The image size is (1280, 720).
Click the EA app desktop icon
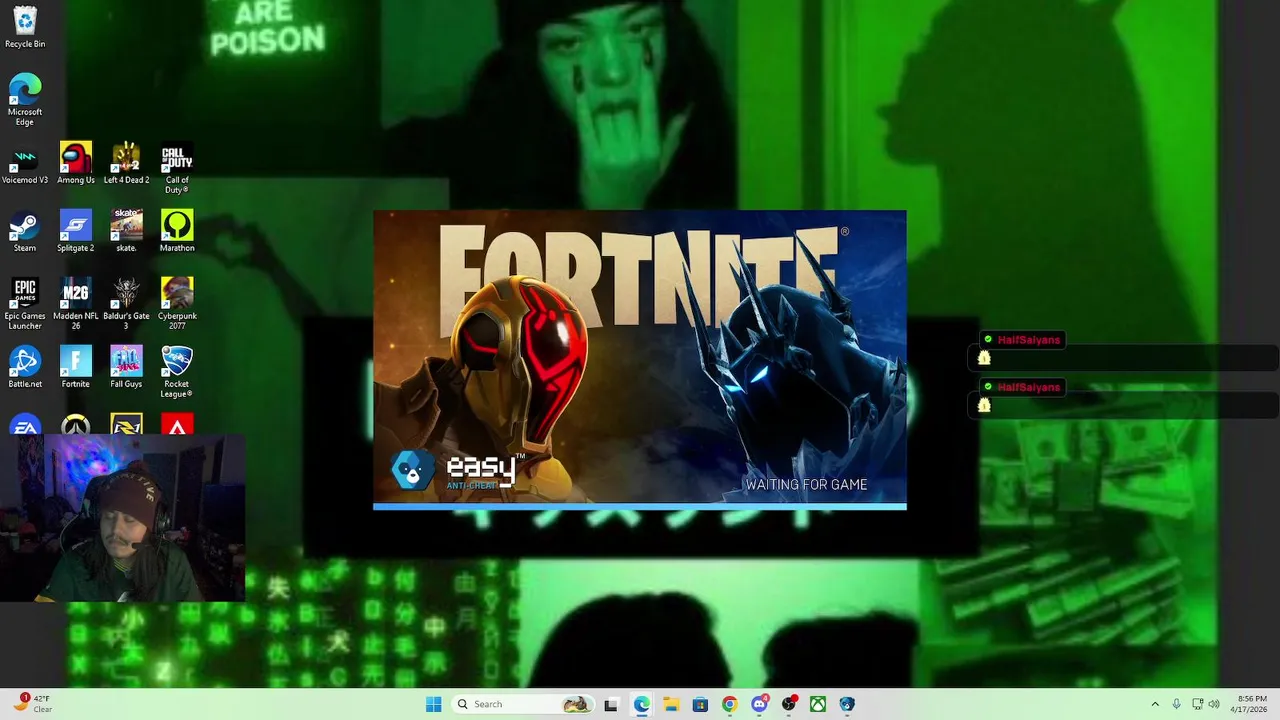(x=25, y=424)
